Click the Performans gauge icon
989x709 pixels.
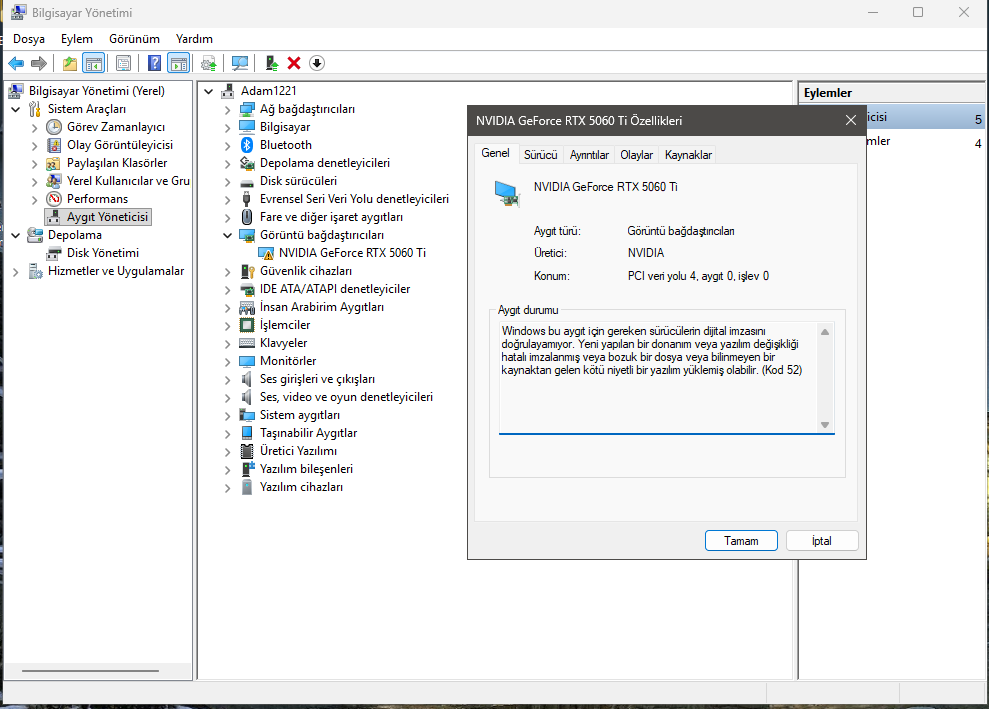[54, 199]
